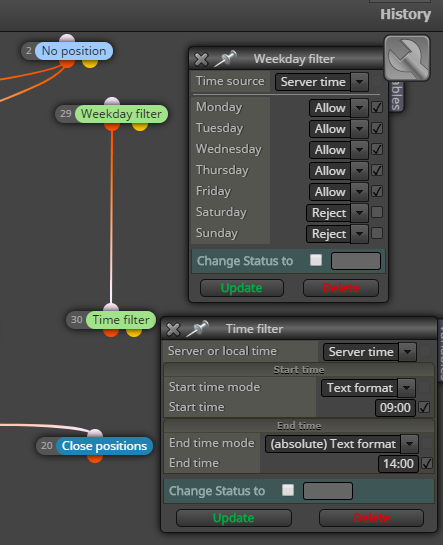This screenshot has width=443, height=545.
Task: Toggle the Monday checkbox
Action: tap(377, 107)
